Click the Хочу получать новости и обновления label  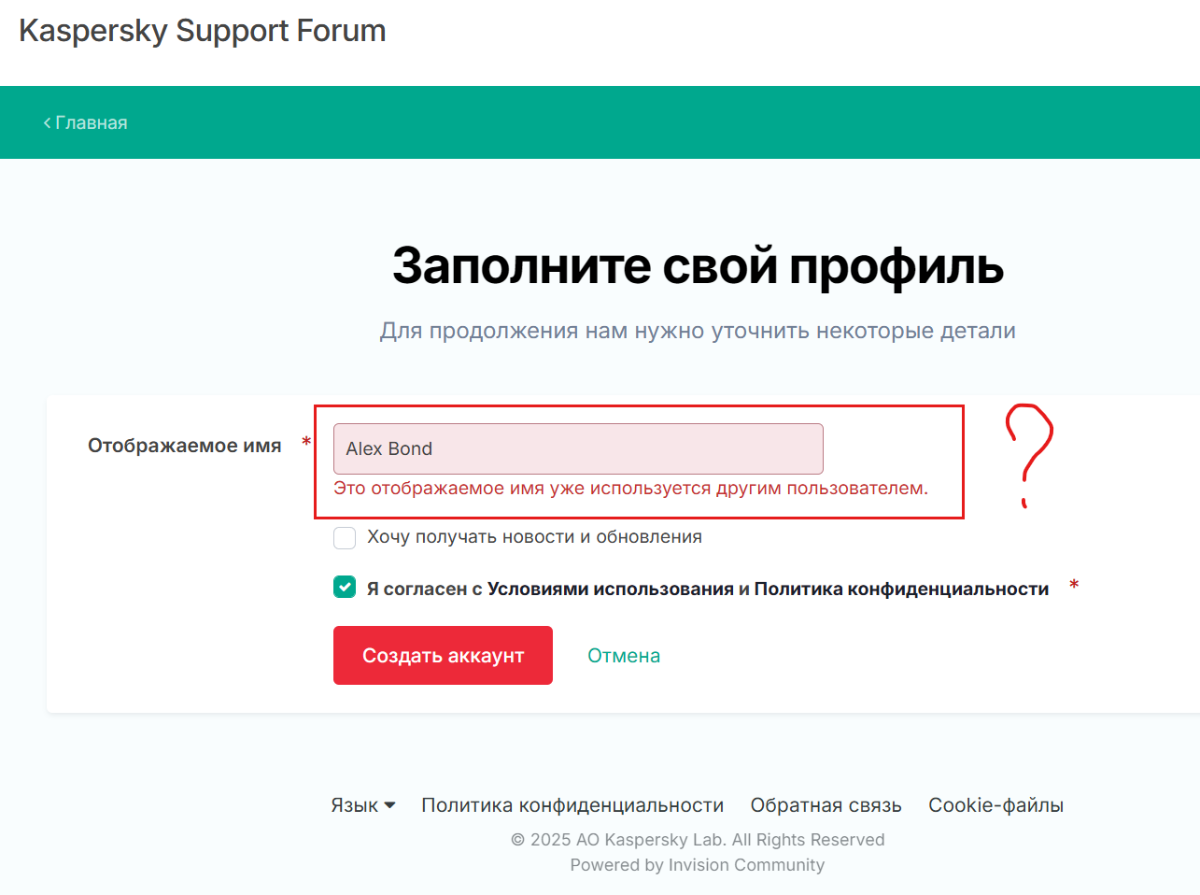[x=534, y=537]
